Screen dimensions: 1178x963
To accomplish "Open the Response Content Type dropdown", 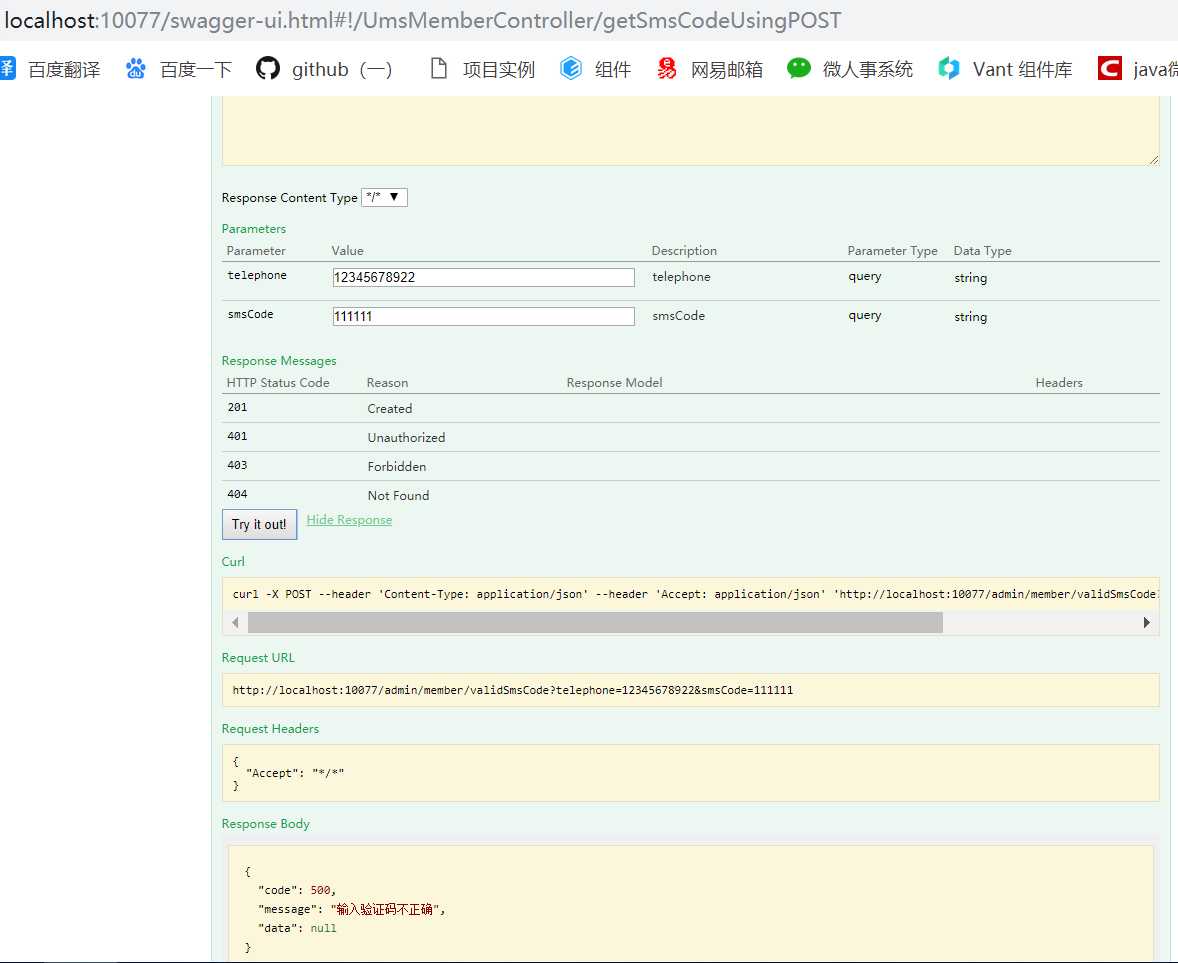I will (384, 198).
